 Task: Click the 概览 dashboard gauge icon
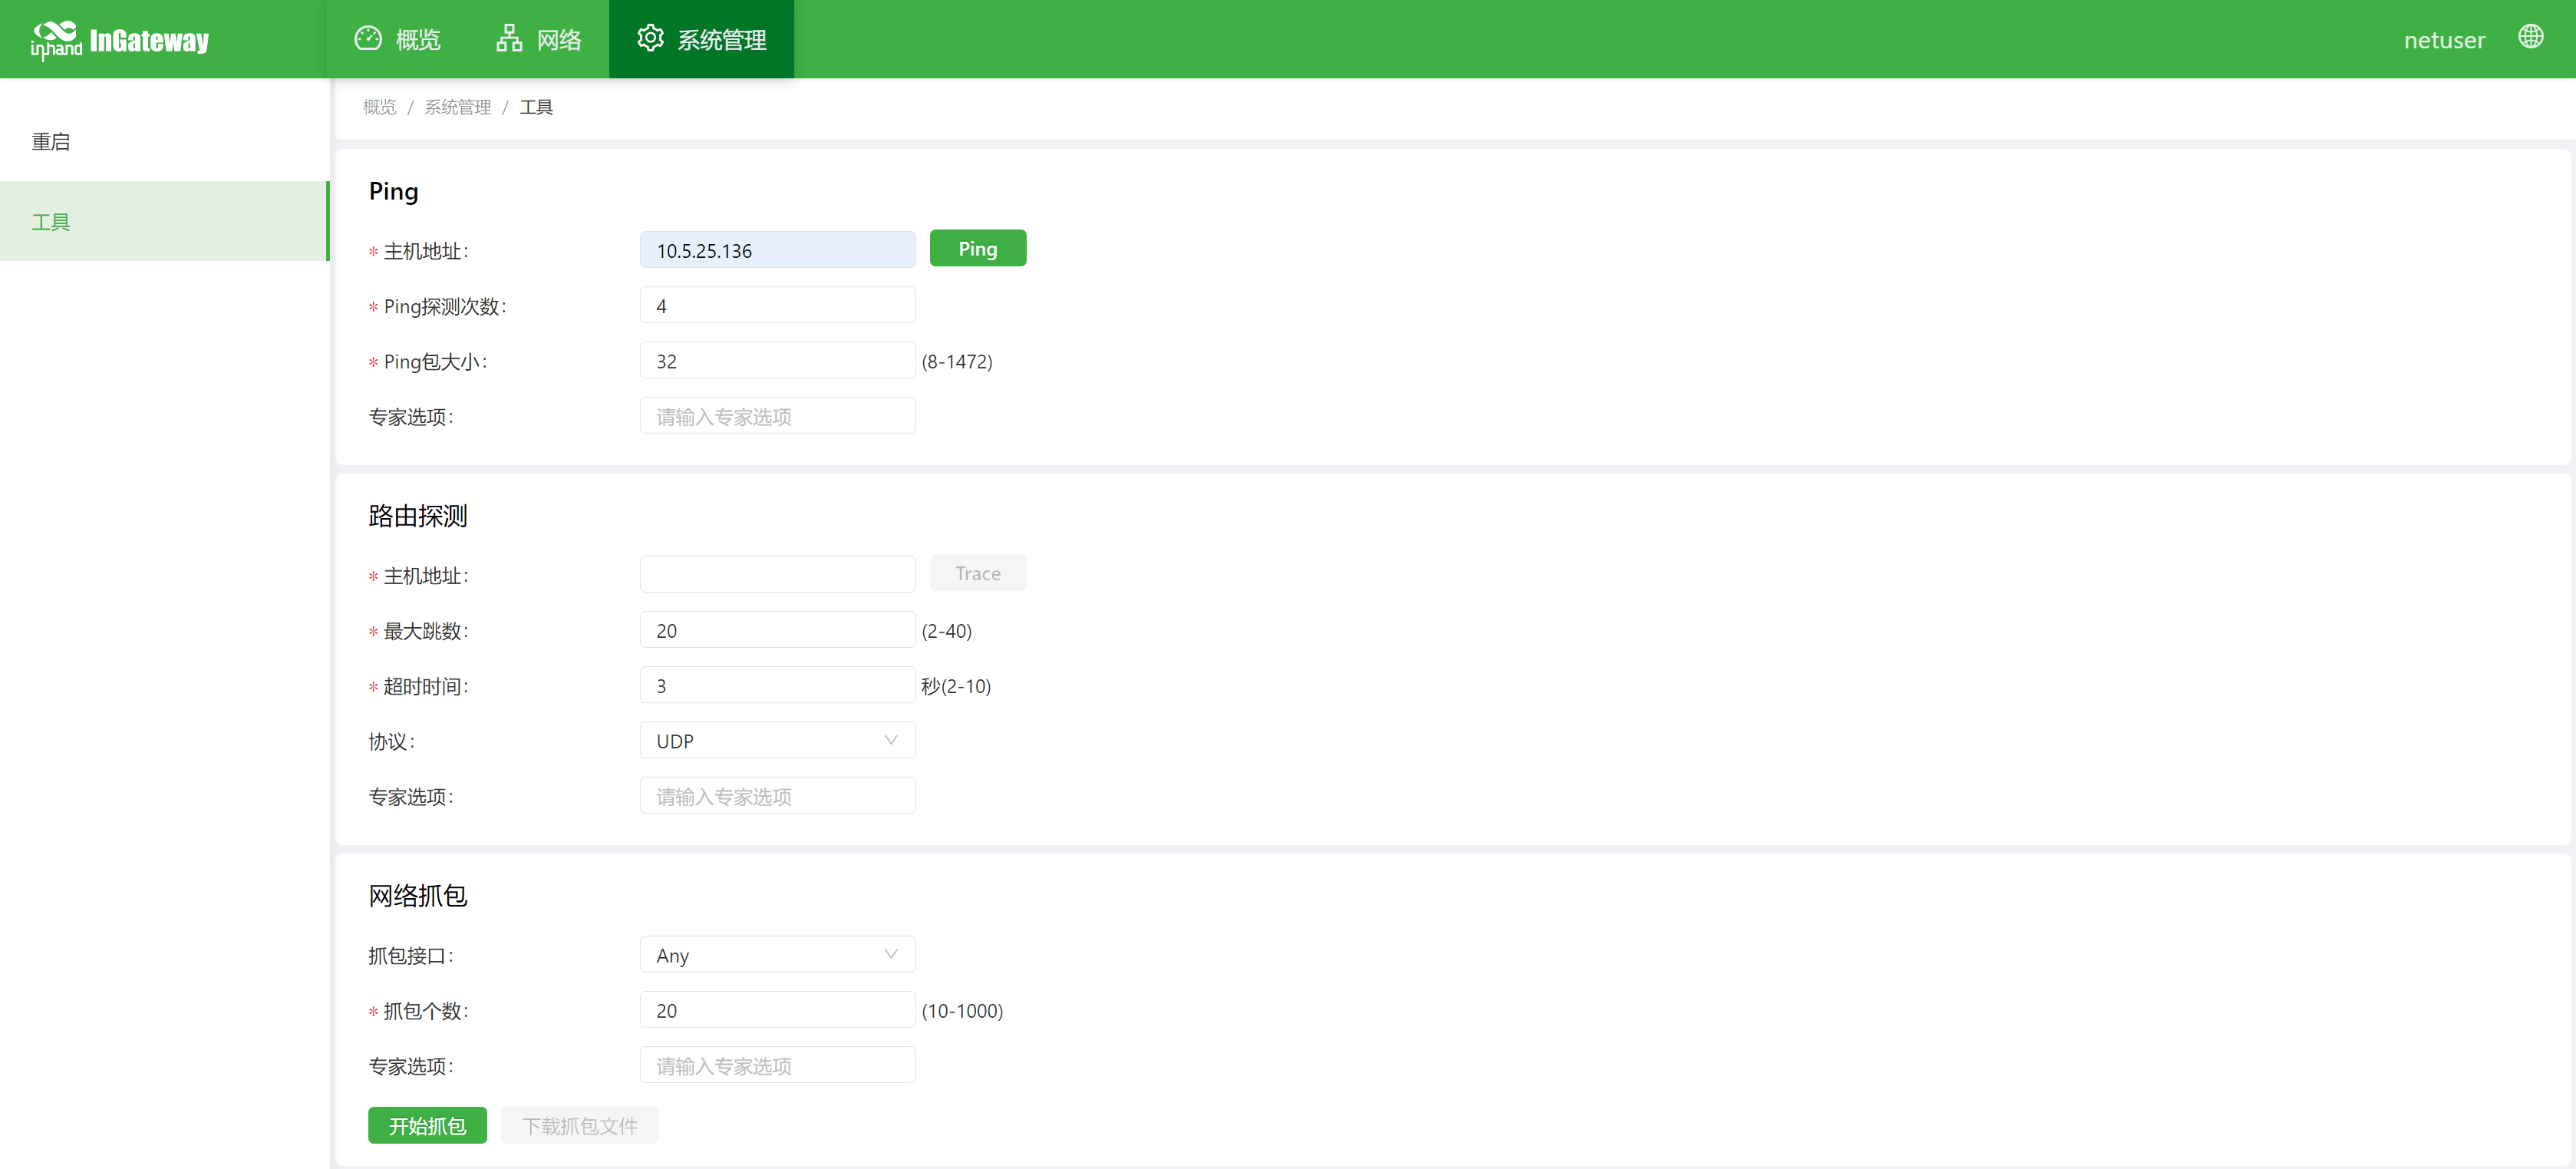[x=368, y=38]
